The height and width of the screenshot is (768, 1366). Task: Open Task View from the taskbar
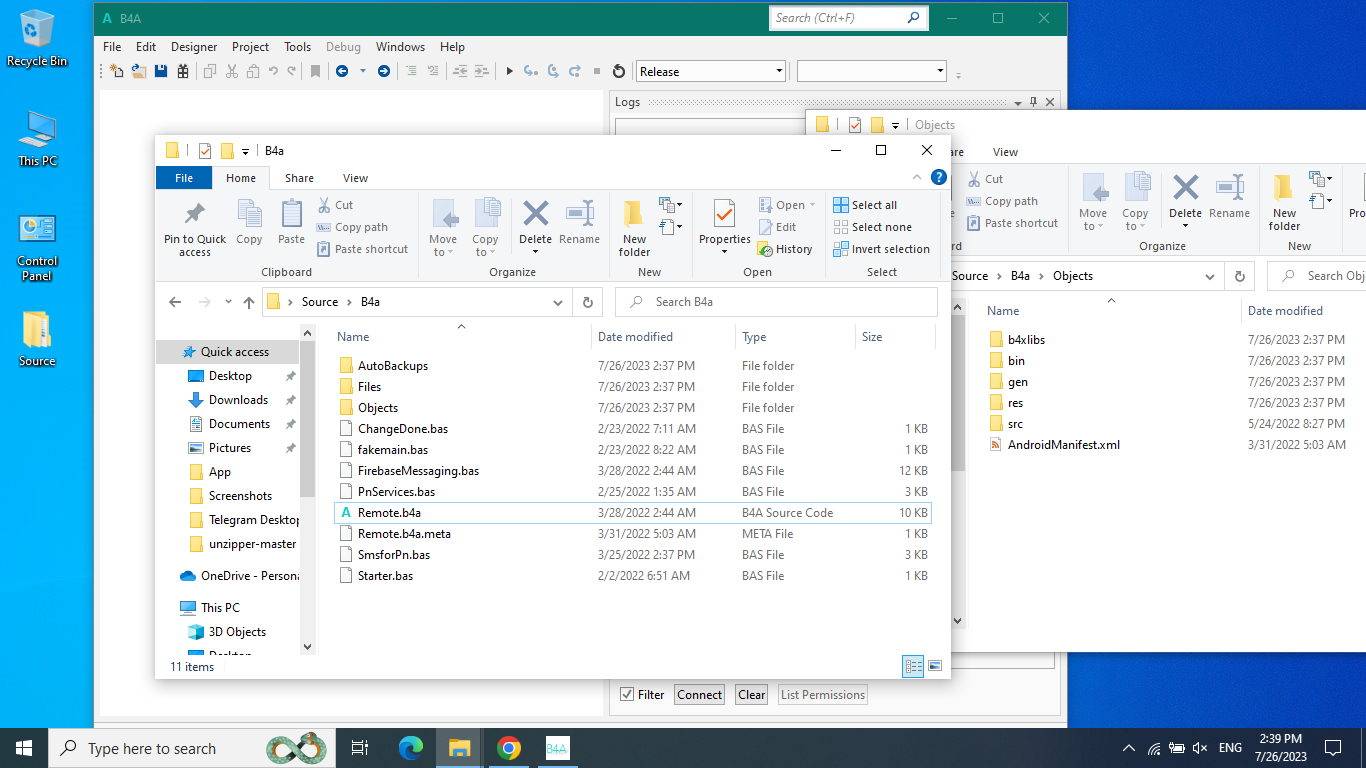360,748
